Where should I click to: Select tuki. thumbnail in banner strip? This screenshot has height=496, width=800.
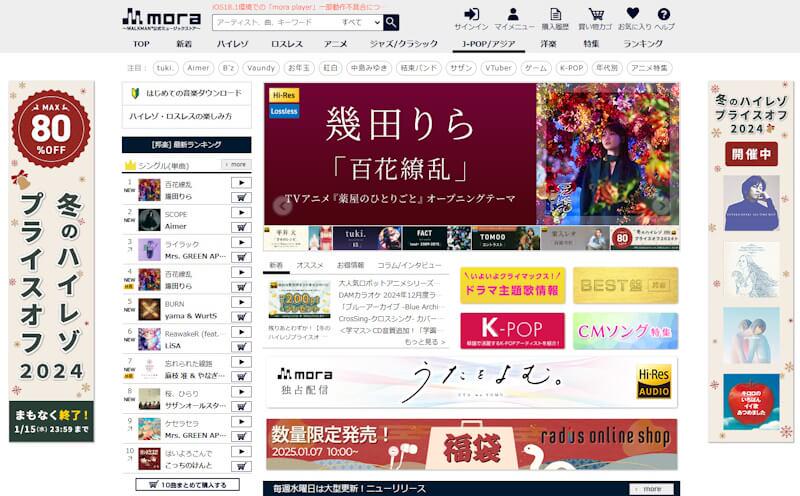pyautogui.click(x=367, y=238)
